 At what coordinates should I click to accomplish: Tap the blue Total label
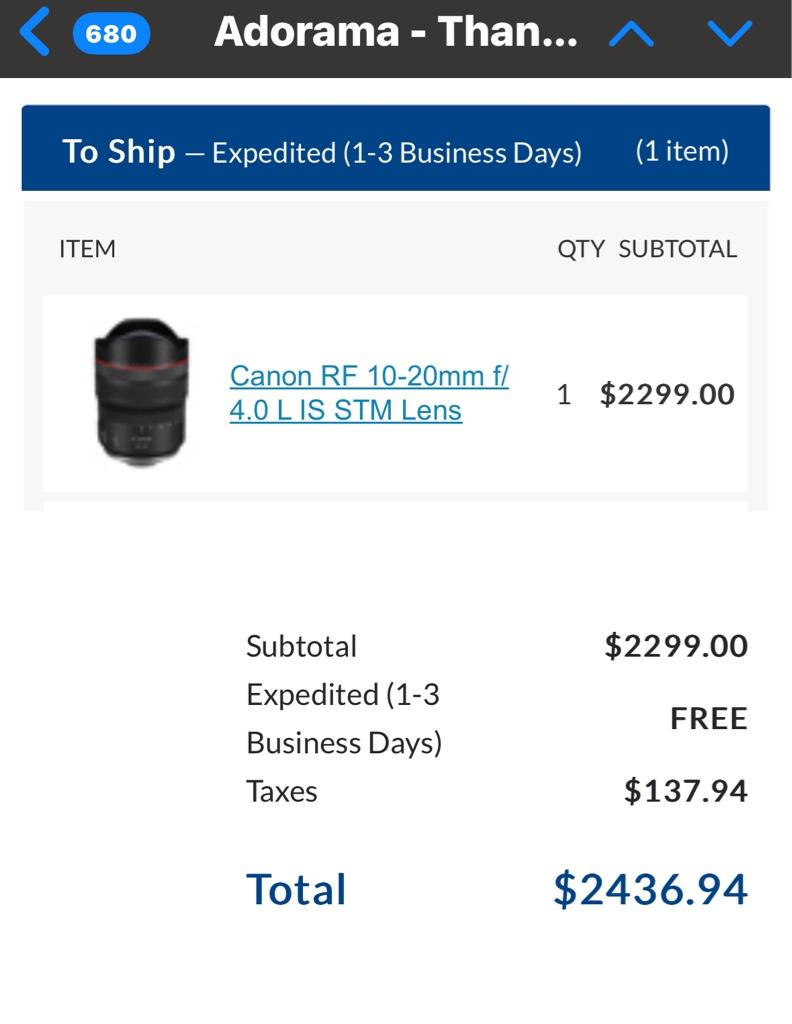tap(296, 889)
